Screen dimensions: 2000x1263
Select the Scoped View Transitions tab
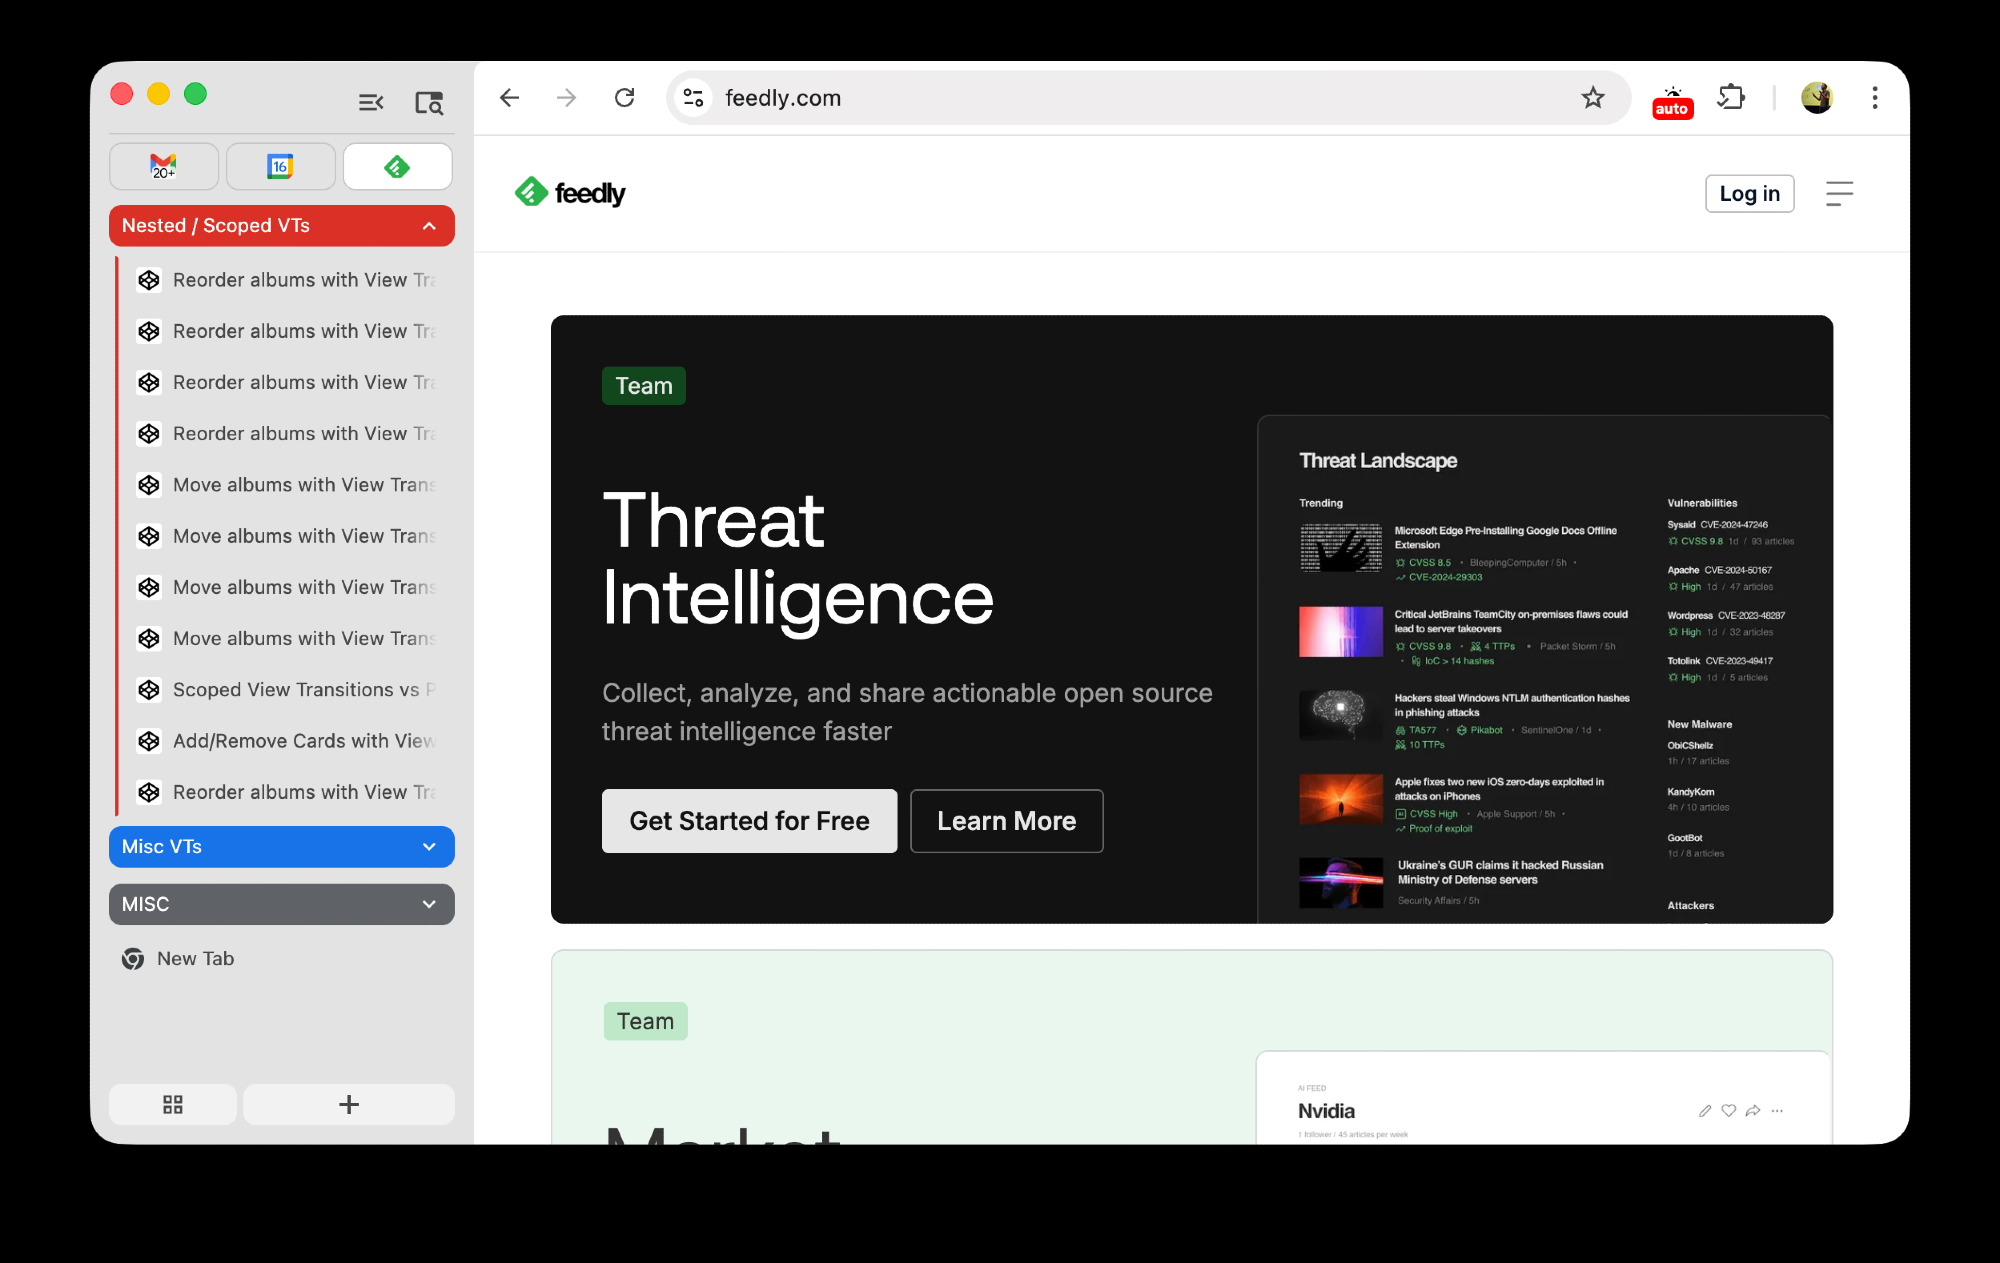coord(295,690)
